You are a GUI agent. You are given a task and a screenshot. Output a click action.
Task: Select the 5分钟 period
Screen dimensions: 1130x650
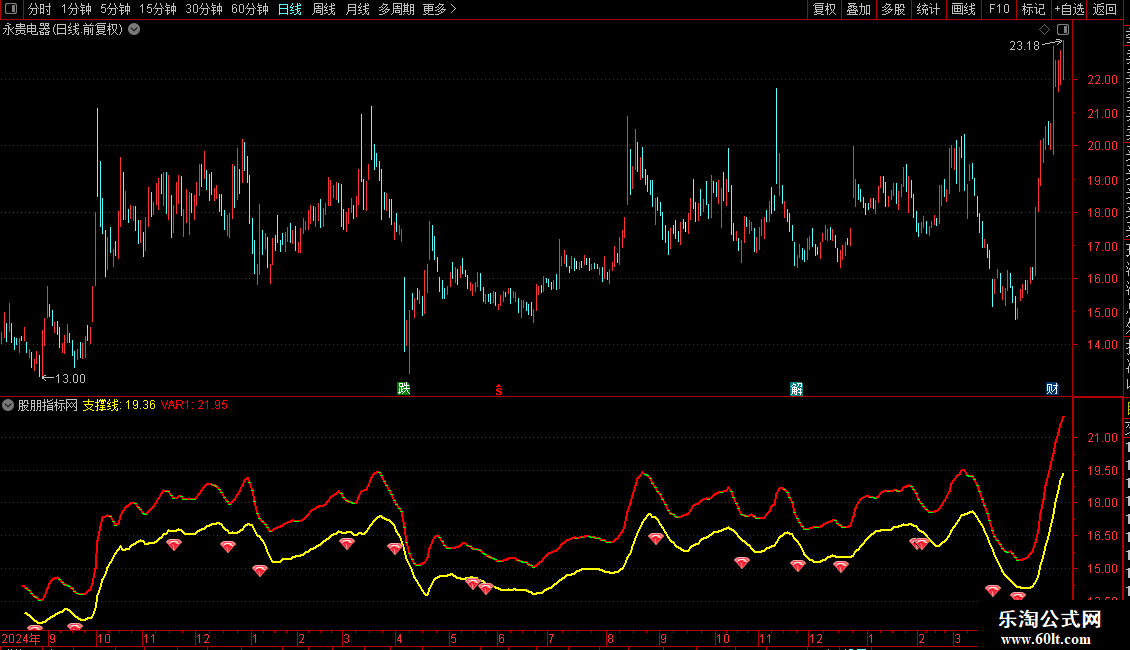[x=115, y=9]
